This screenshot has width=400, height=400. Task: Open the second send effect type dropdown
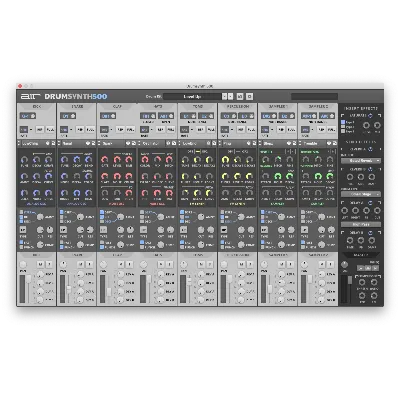(x=361, y=194)
